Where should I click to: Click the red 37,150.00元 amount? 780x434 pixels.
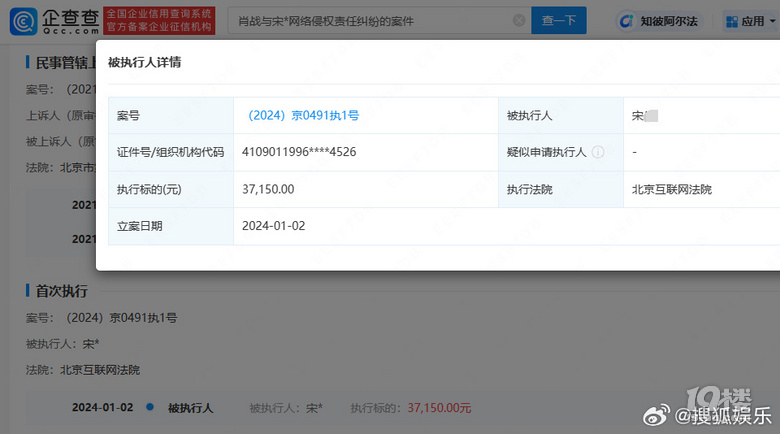[x=439, y=408]
